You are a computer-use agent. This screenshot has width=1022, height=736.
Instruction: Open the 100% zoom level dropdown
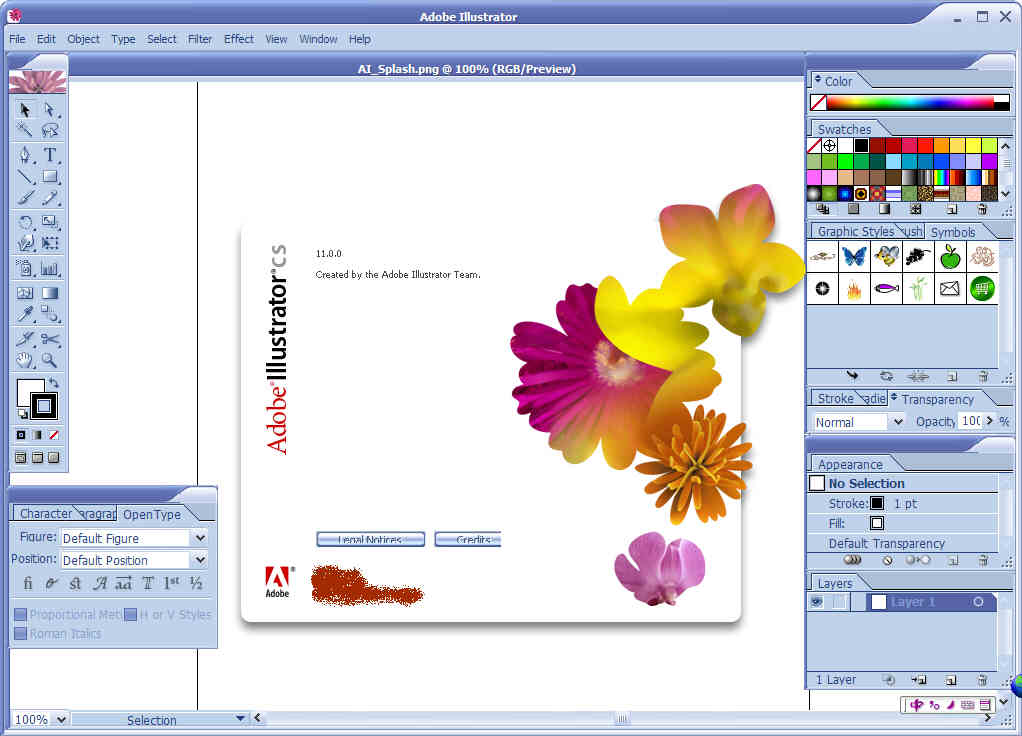(61, 720)
